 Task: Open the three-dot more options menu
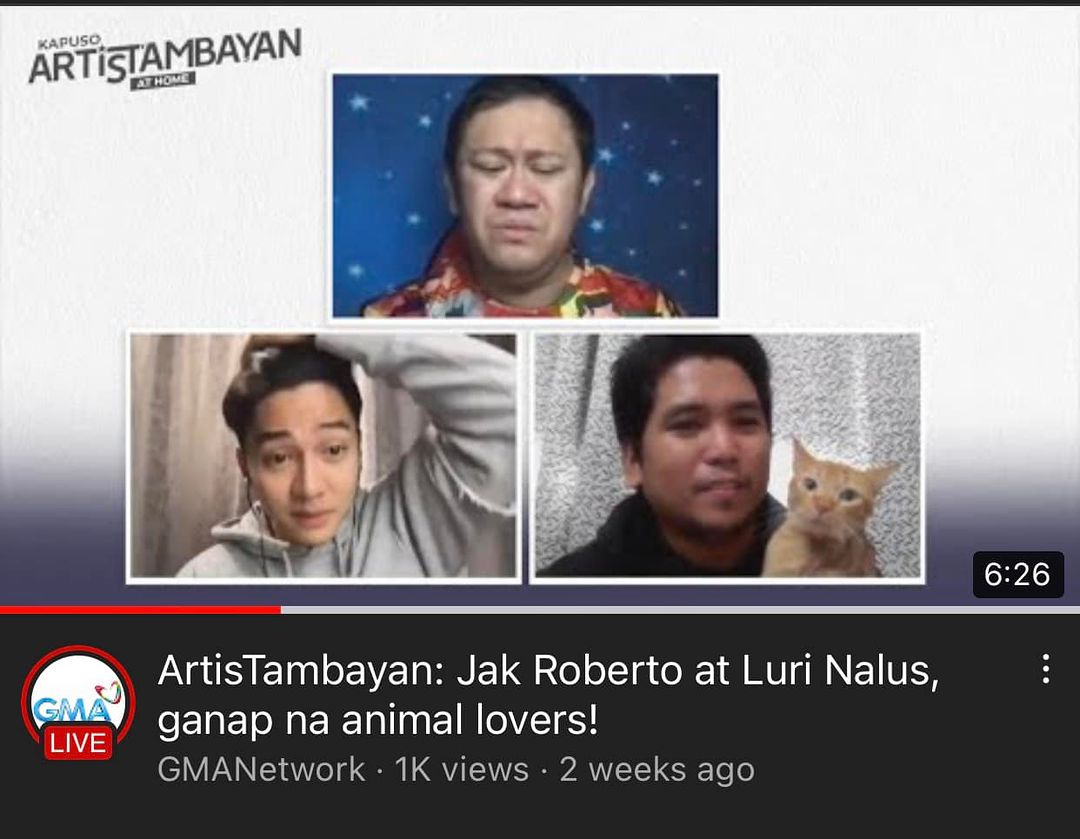click(1046, 668)
